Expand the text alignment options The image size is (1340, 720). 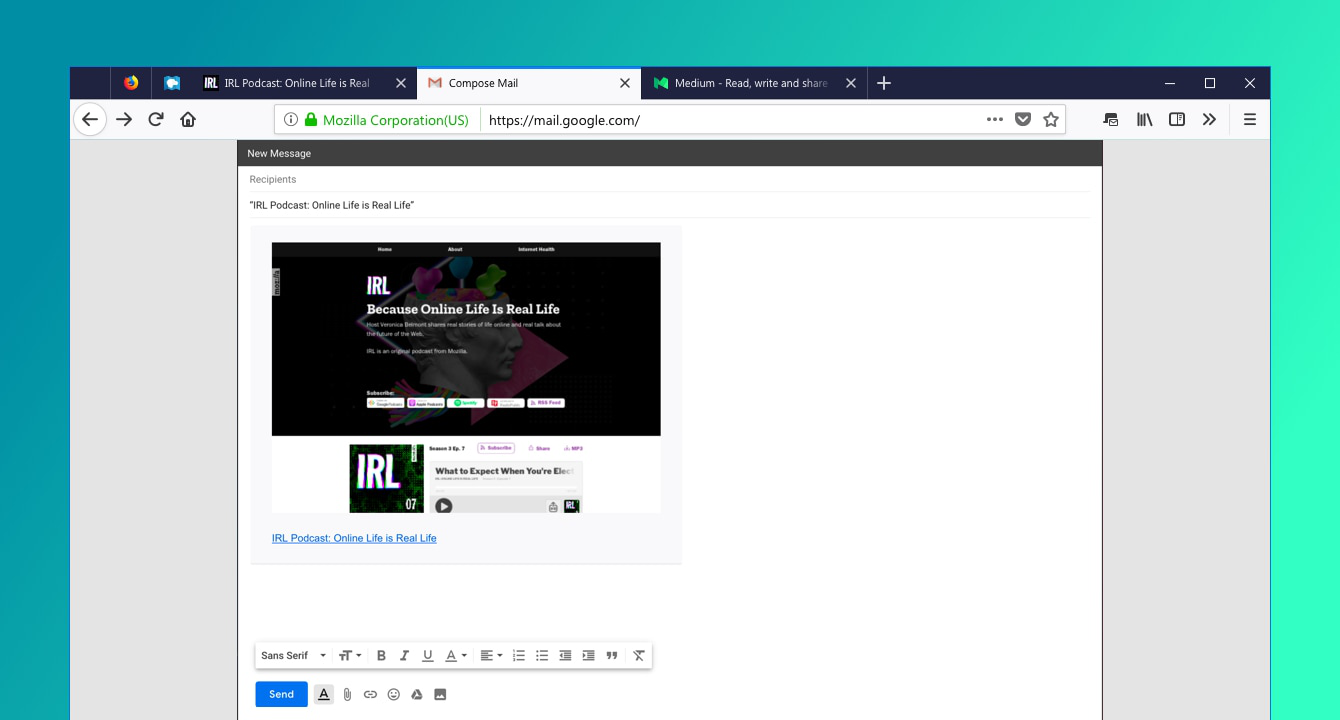(490, 655)
